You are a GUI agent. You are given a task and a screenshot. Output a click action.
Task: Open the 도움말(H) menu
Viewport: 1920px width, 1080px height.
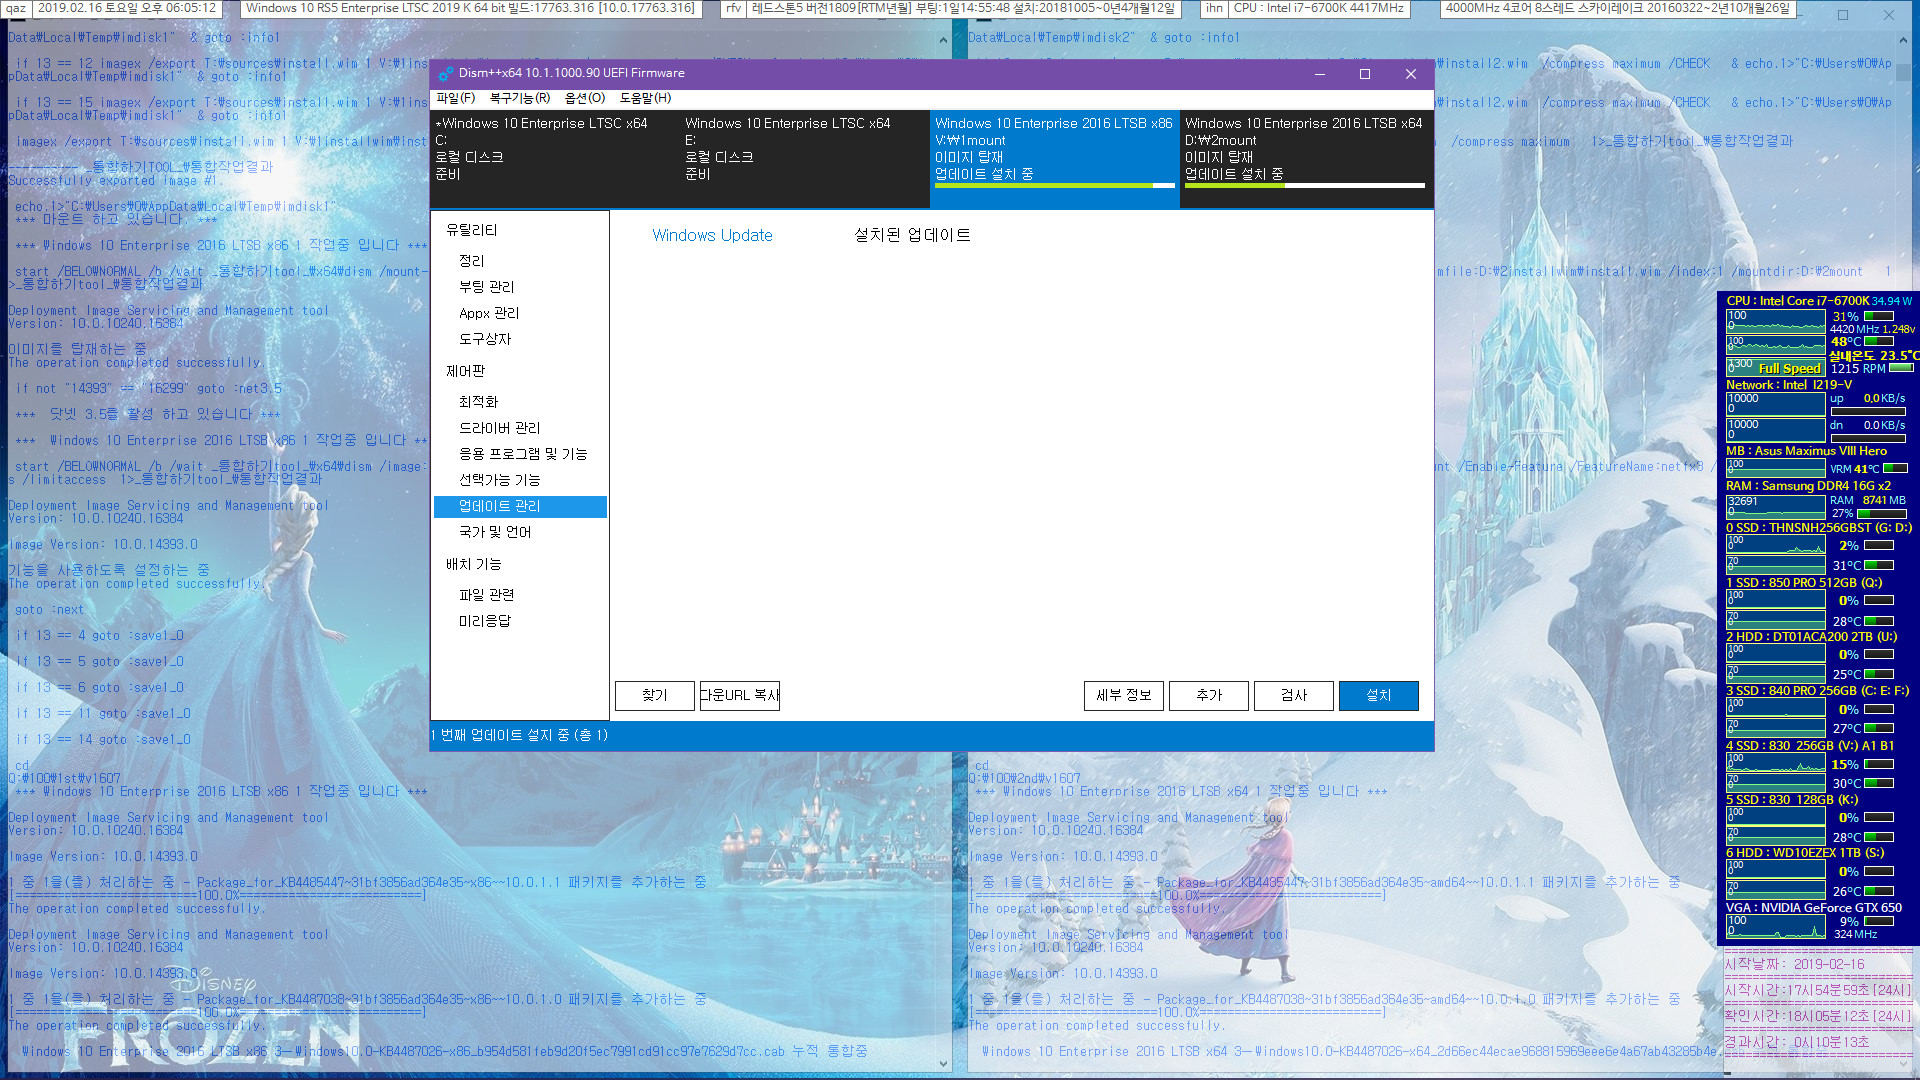(x=645, y=98)
